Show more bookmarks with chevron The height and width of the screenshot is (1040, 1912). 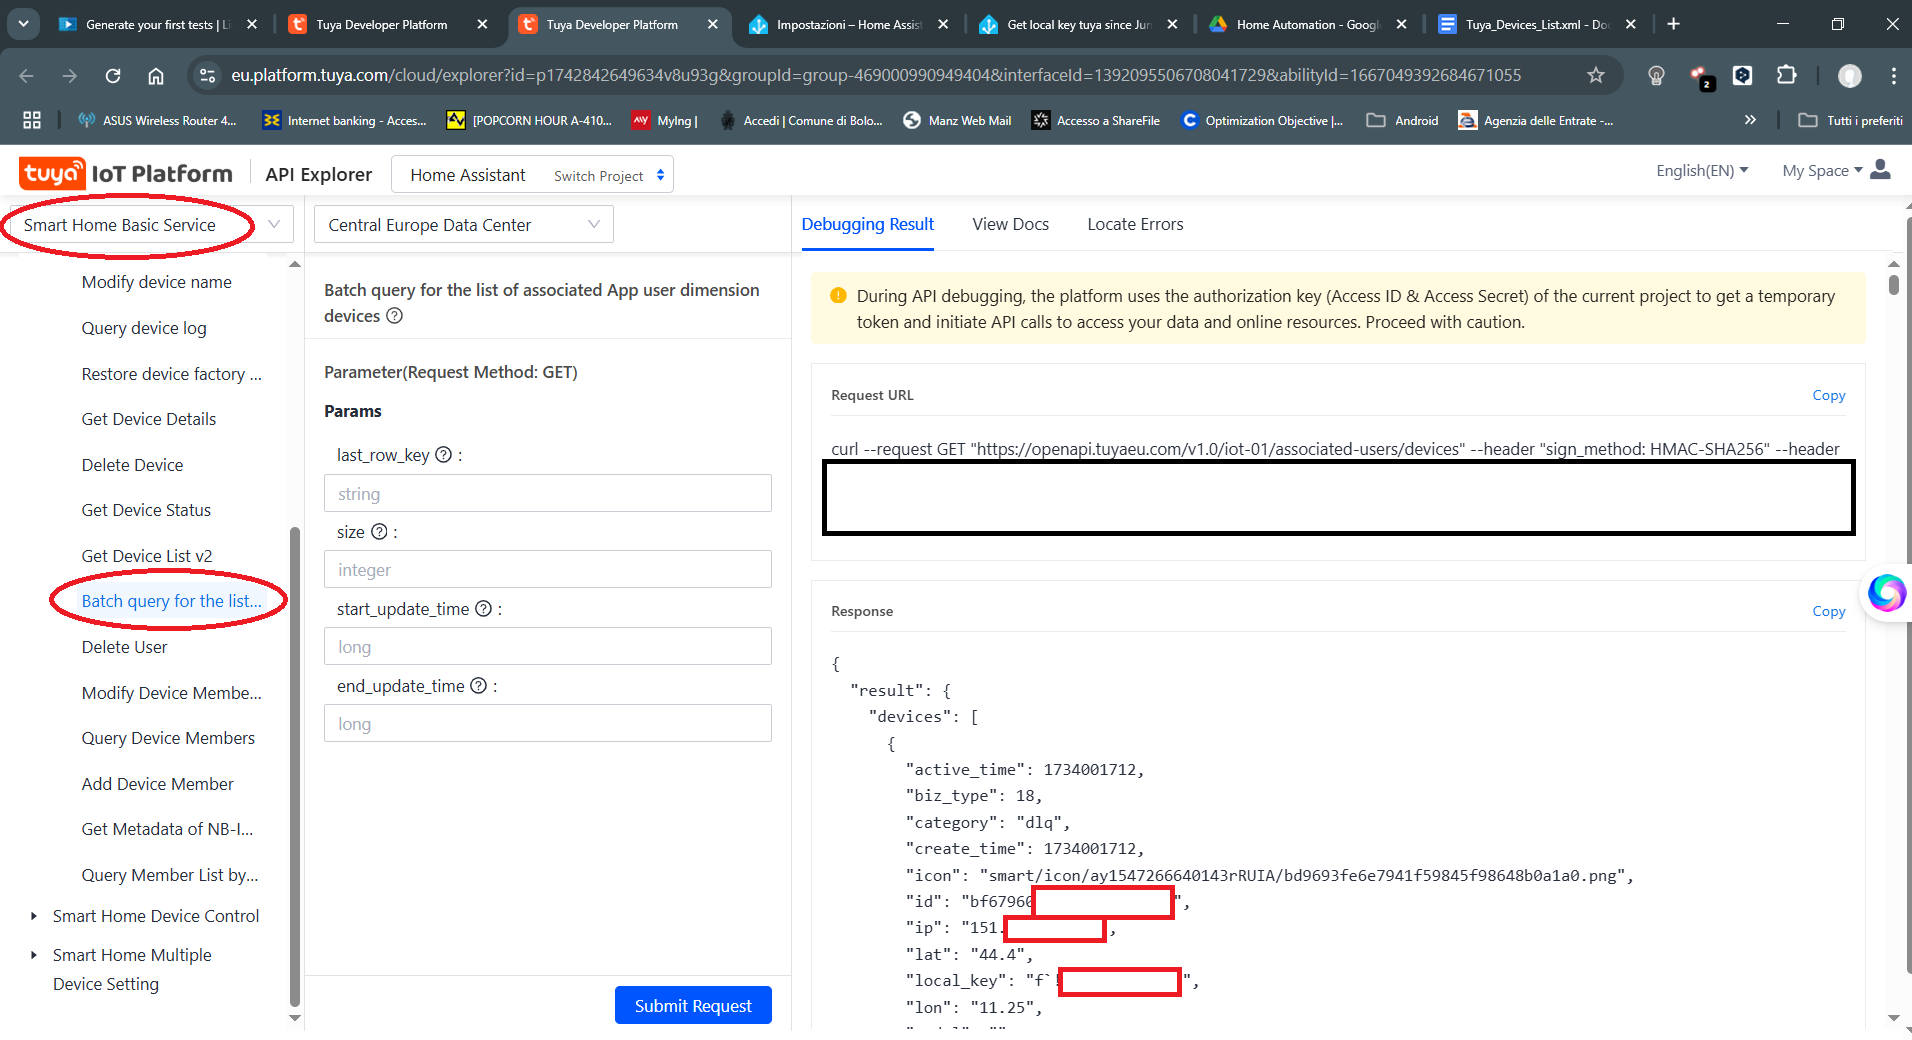point(1750,120)
